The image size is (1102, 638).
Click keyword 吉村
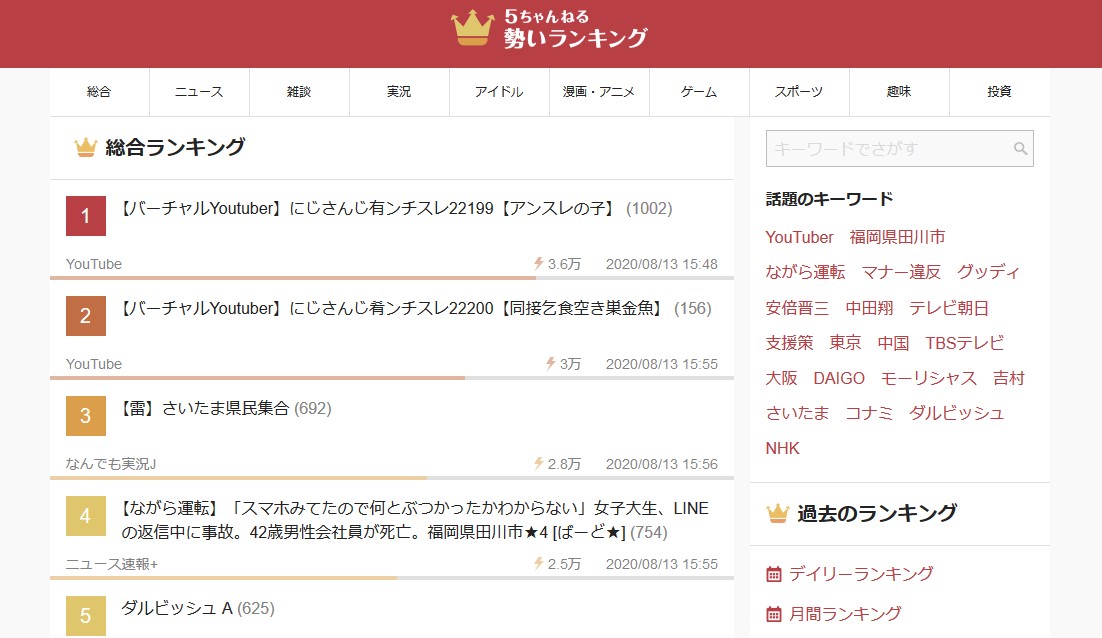pyautogui.click(x=1009, y=378)
